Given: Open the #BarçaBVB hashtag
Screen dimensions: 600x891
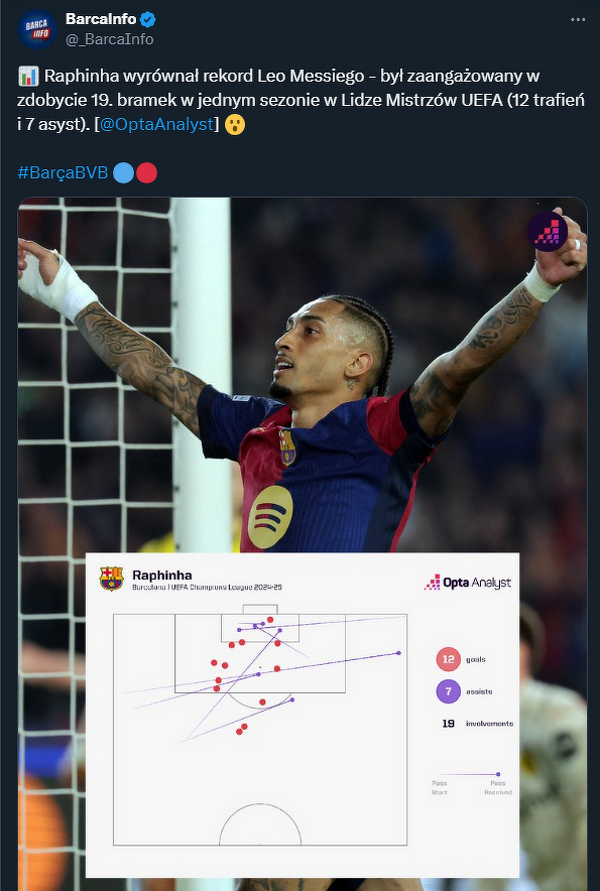Looking at the screenshot, I should [62, 173].
